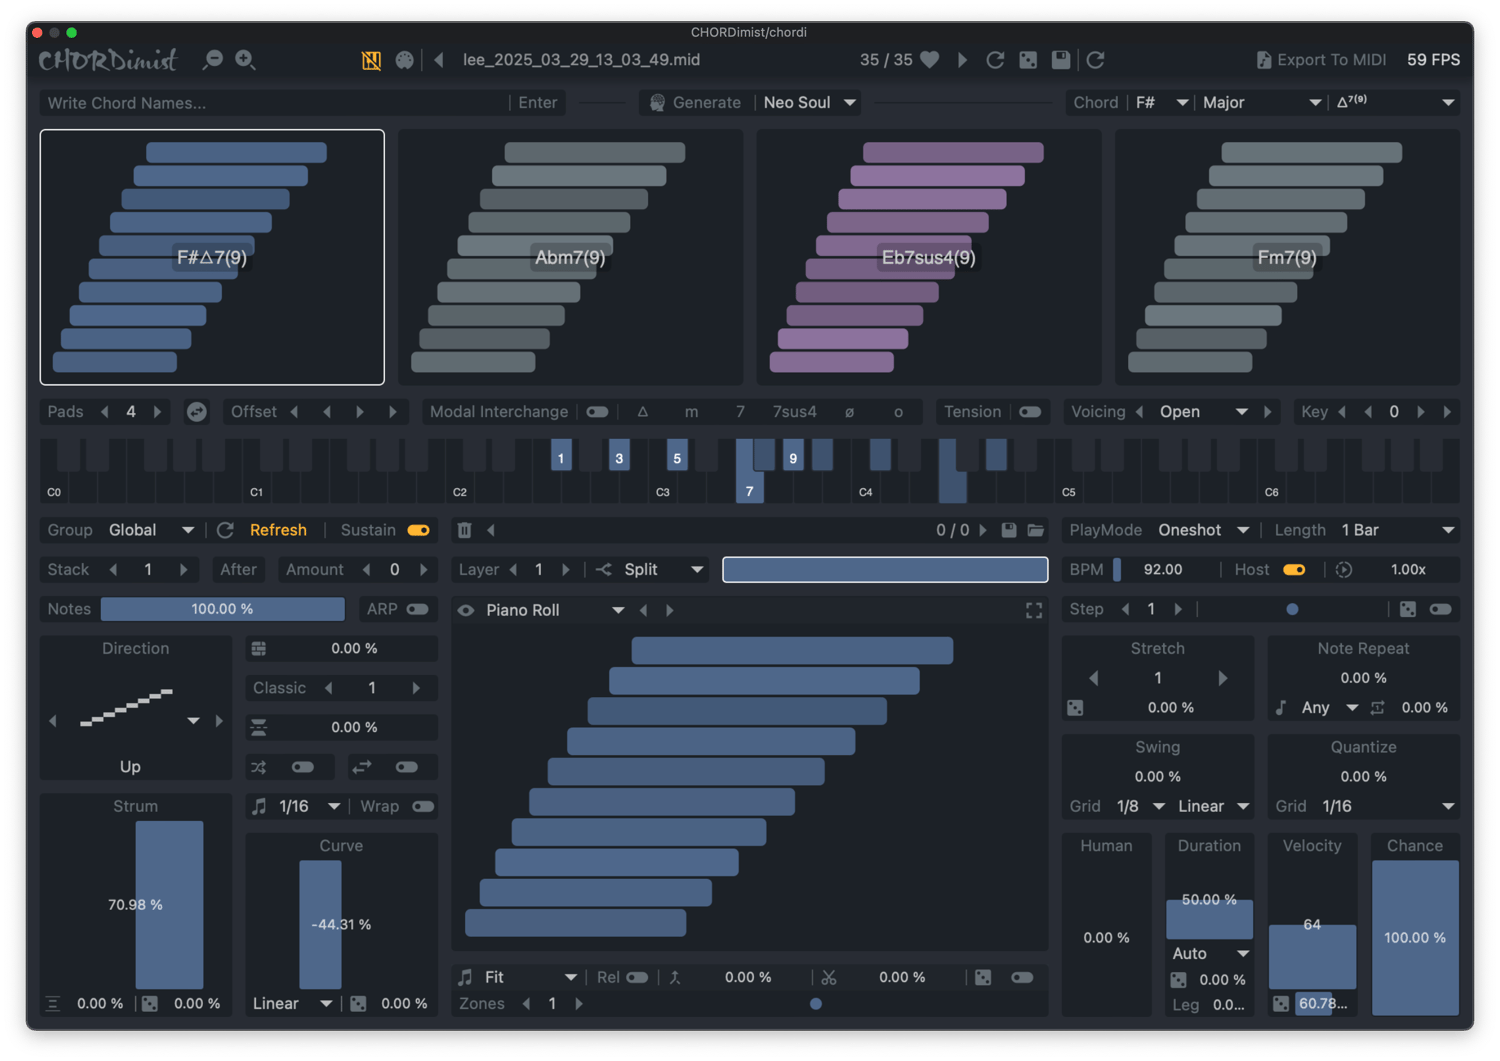Viewport: 1500px width, 1061px height.
Task: Open the folder icon beside preset counter
Action: coord(1036,530)
